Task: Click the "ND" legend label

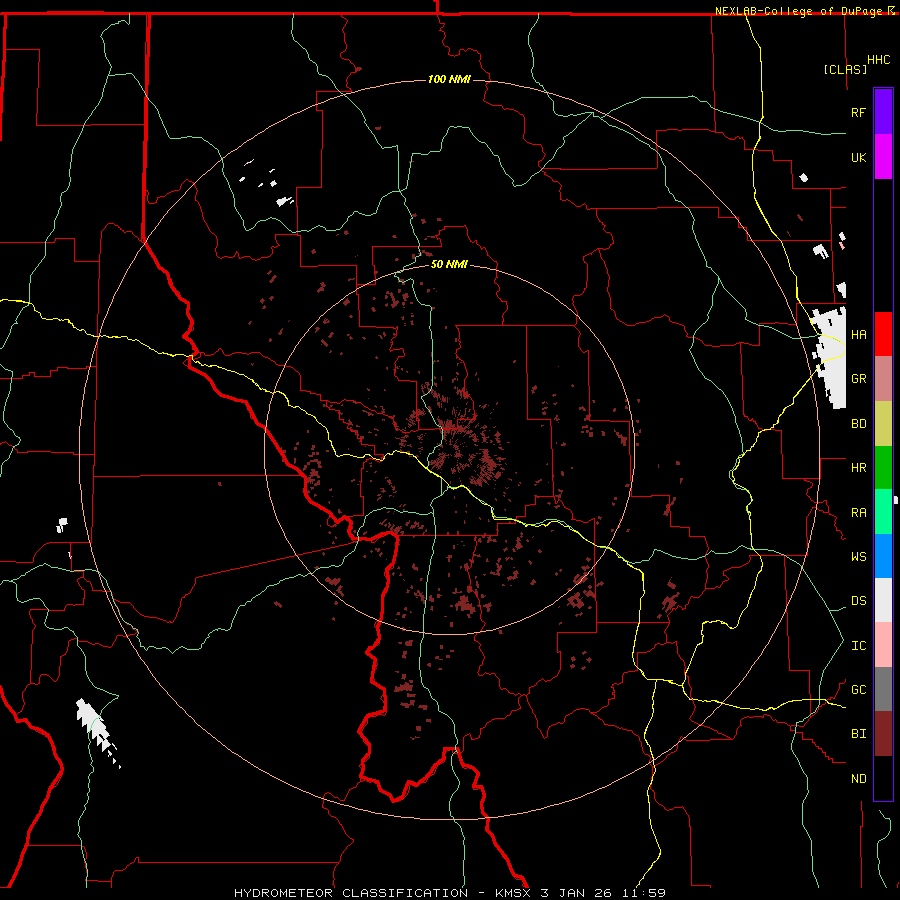Action: point(858,779)
